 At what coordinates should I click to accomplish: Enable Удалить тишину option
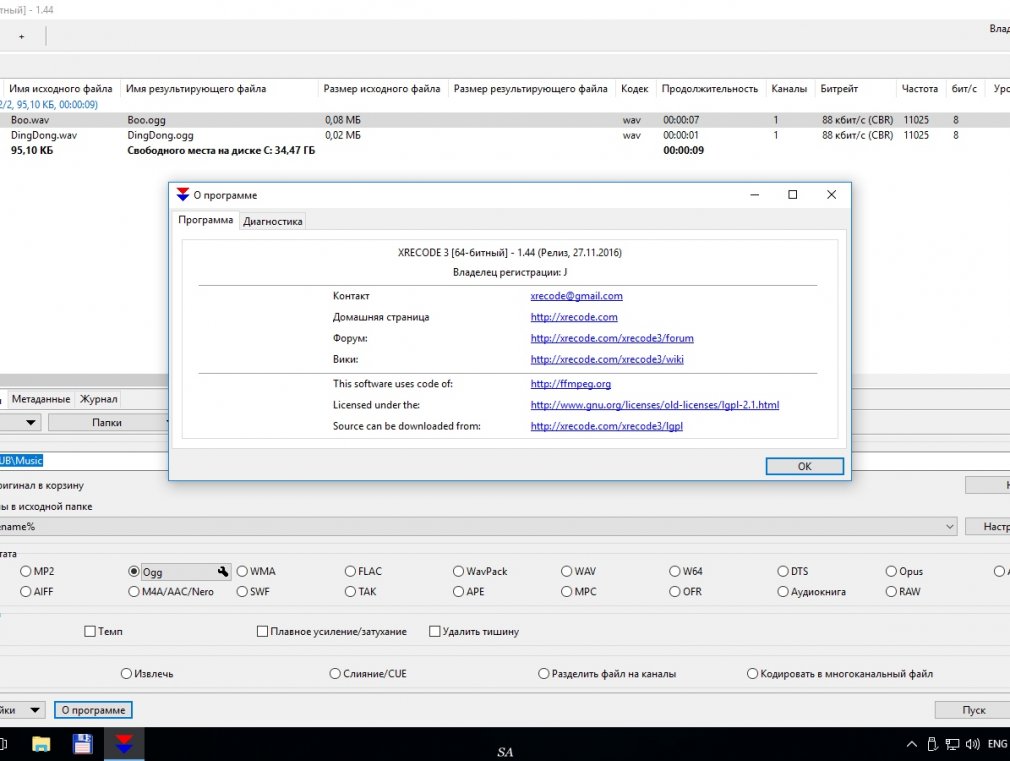[435, 631]
